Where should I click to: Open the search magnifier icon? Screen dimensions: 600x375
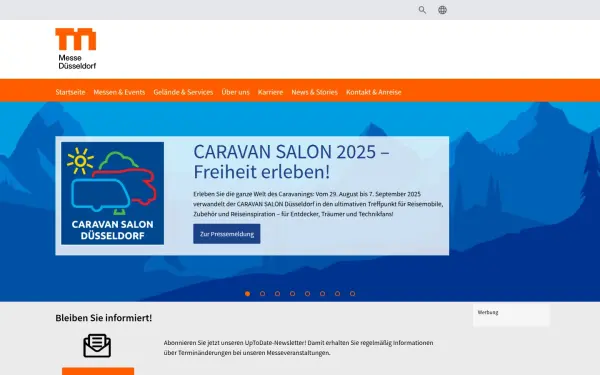[422, 10]
